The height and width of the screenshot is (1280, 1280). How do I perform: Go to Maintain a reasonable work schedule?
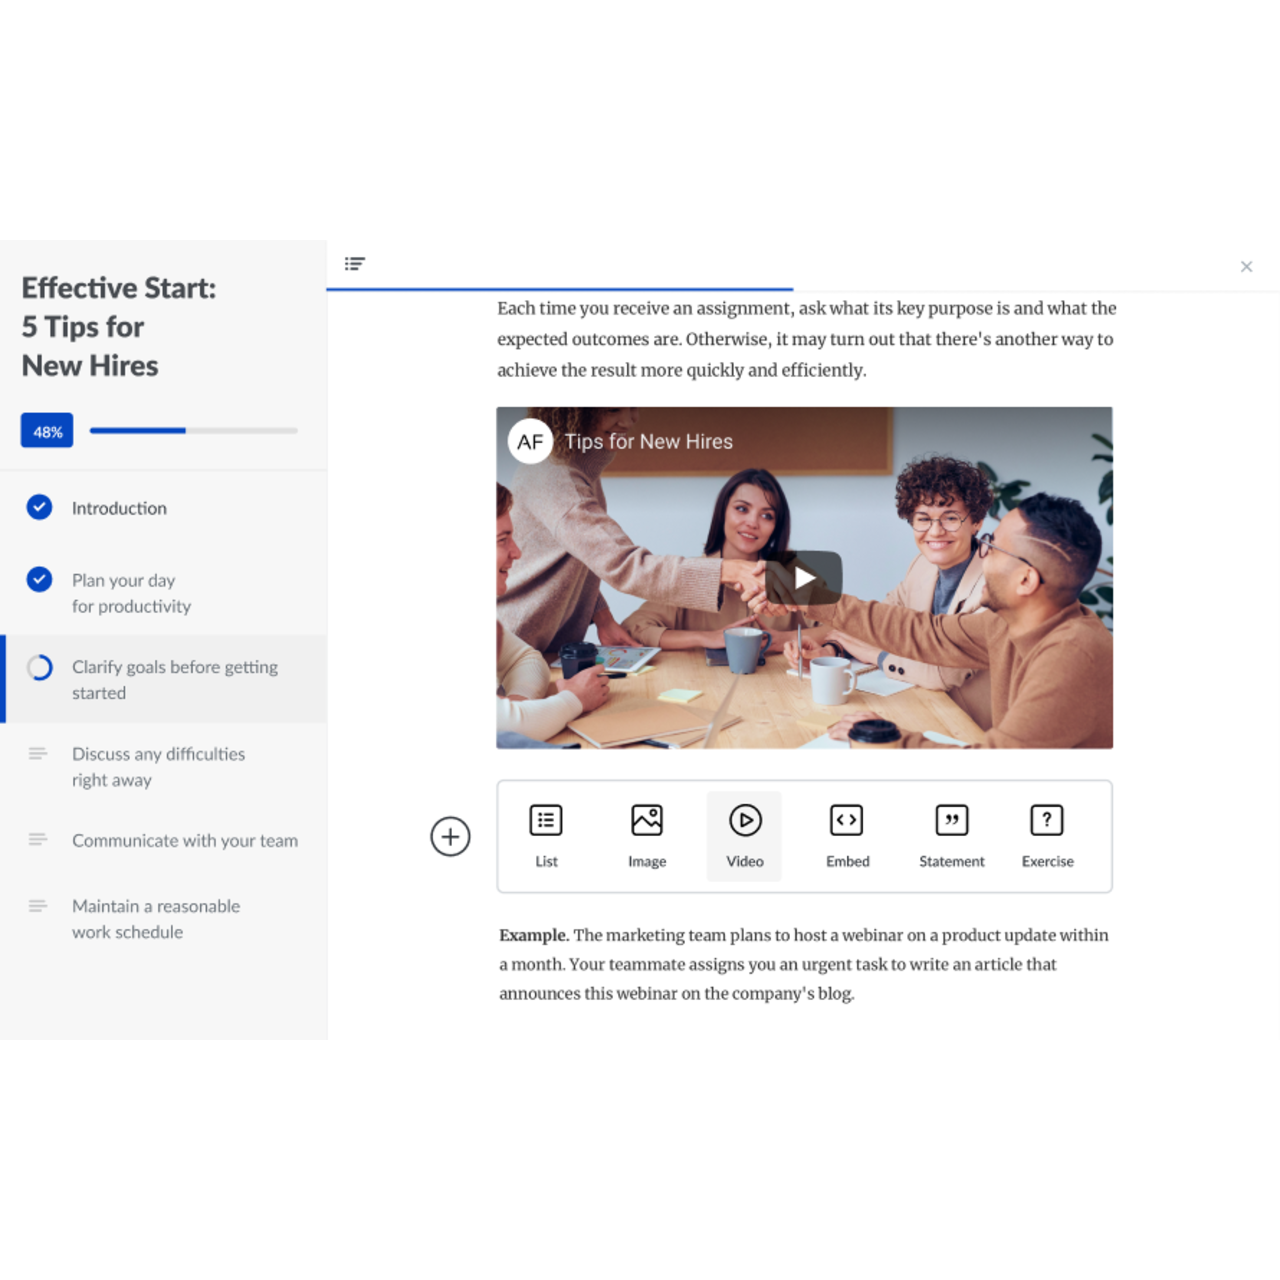click(x=155, y=919)
